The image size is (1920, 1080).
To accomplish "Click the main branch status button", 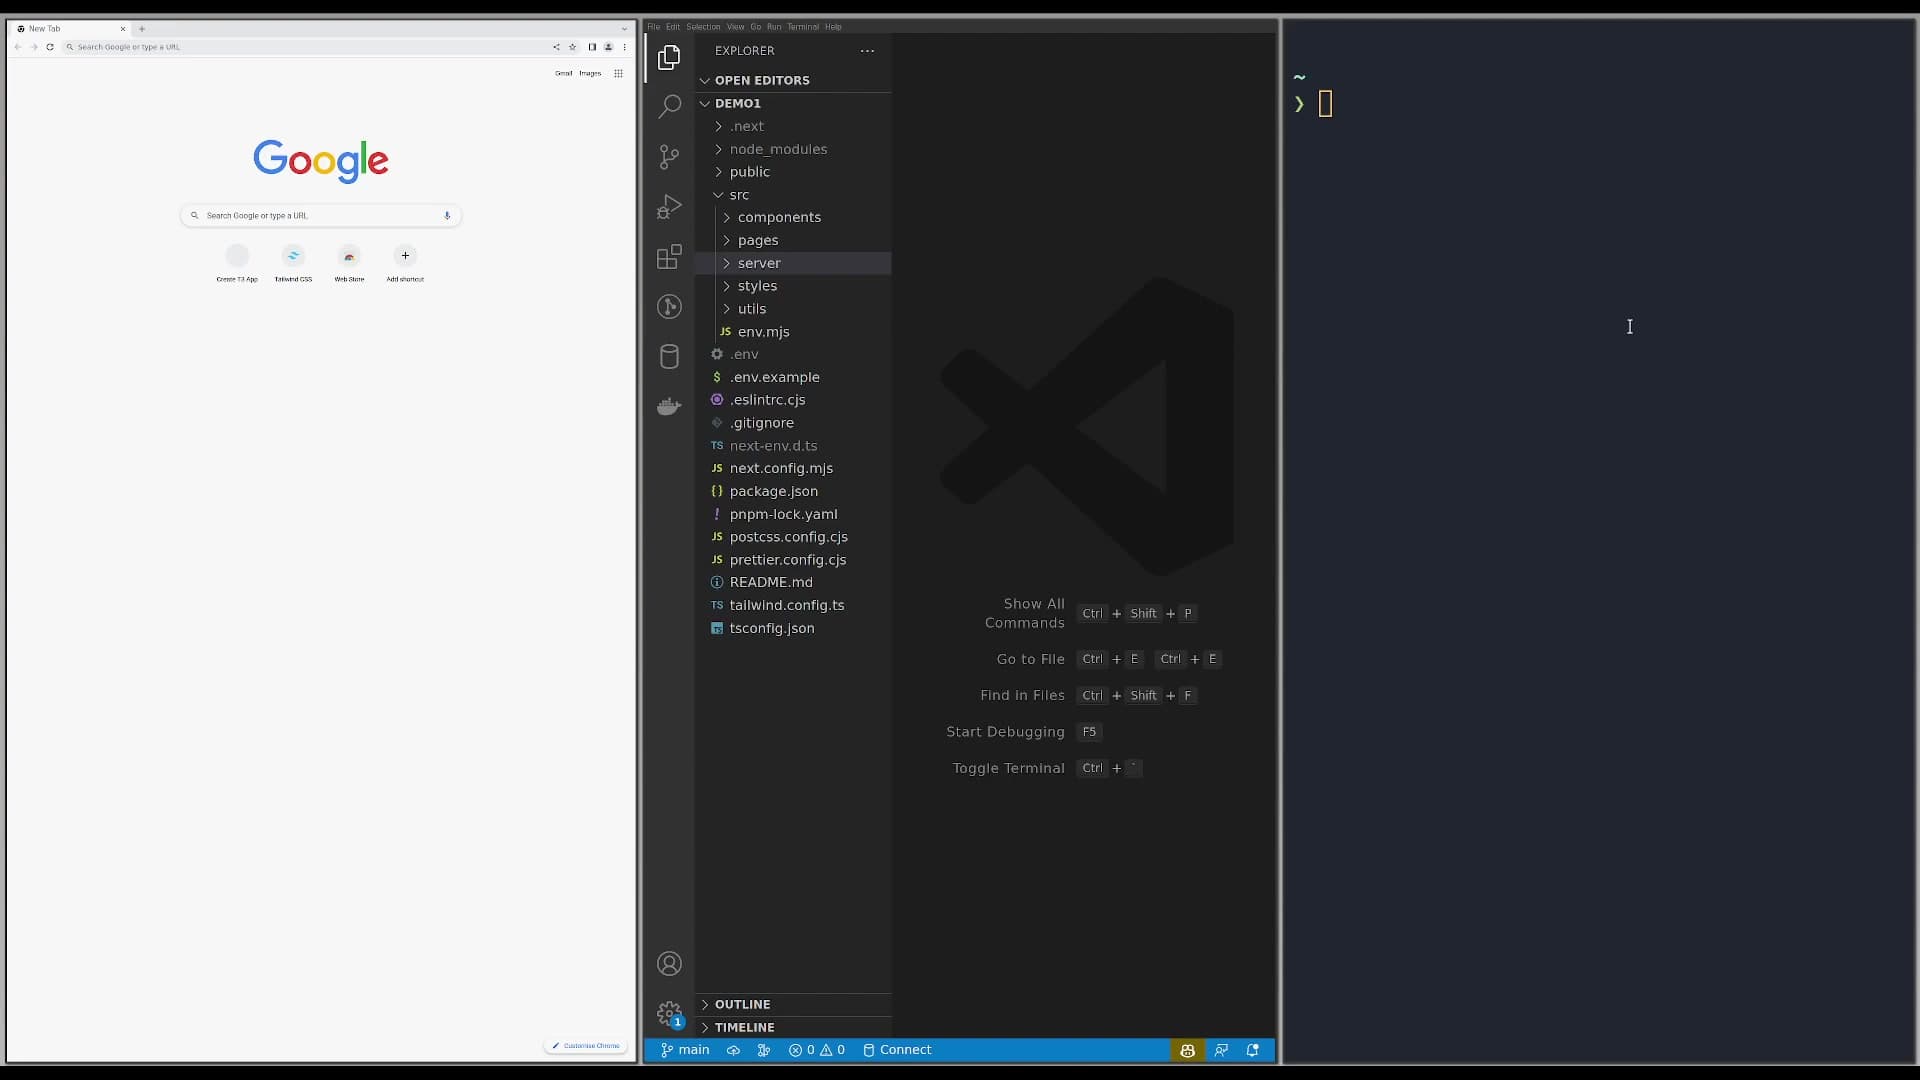I will pos(685,1050).
